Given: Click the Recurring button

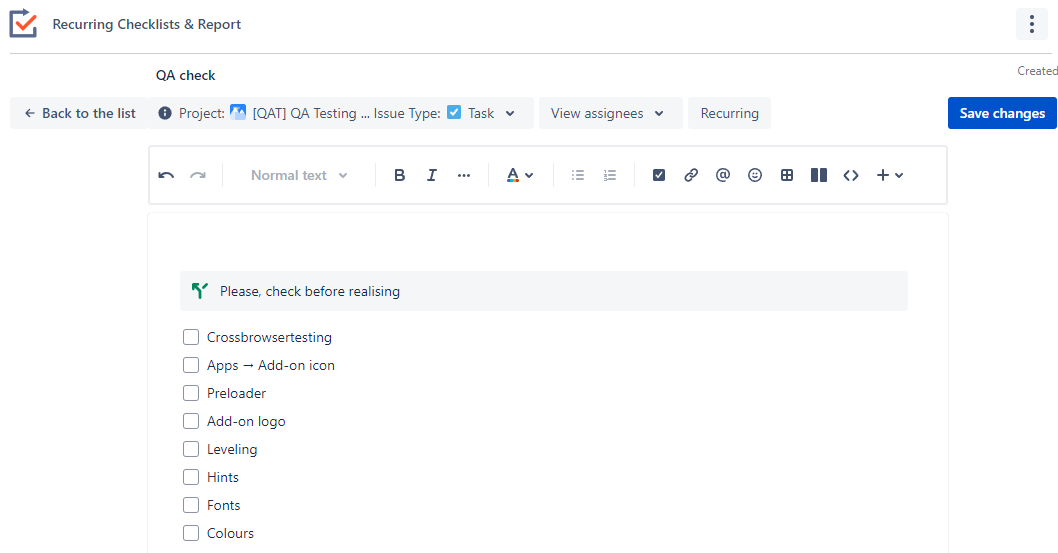Looking at the screenshot, I should pos(729,113).
